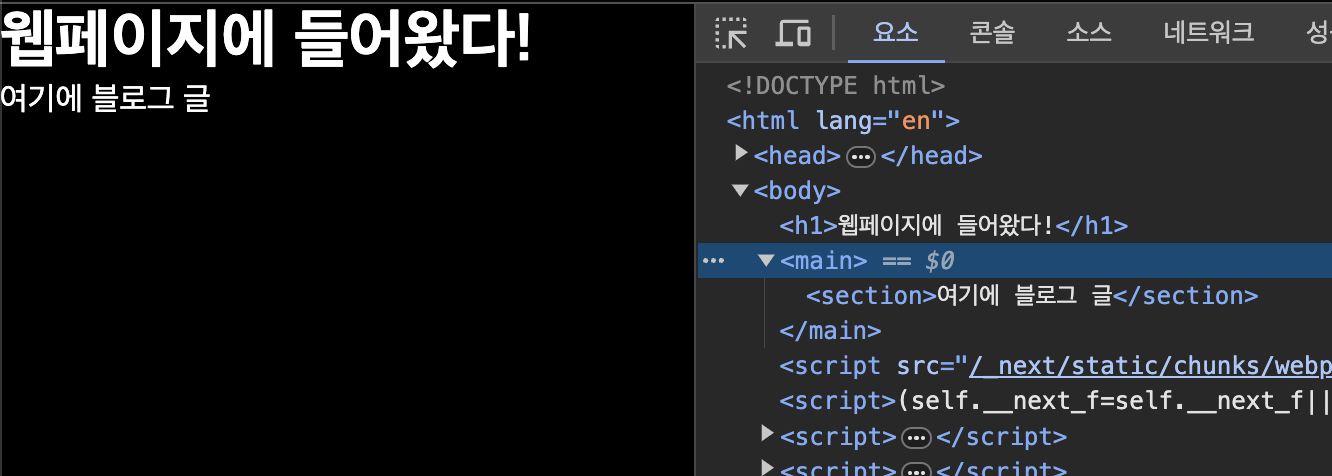Expand the first collapsed script node
The width and height of the screenshot is (1332, 476).
pos(767,434)
